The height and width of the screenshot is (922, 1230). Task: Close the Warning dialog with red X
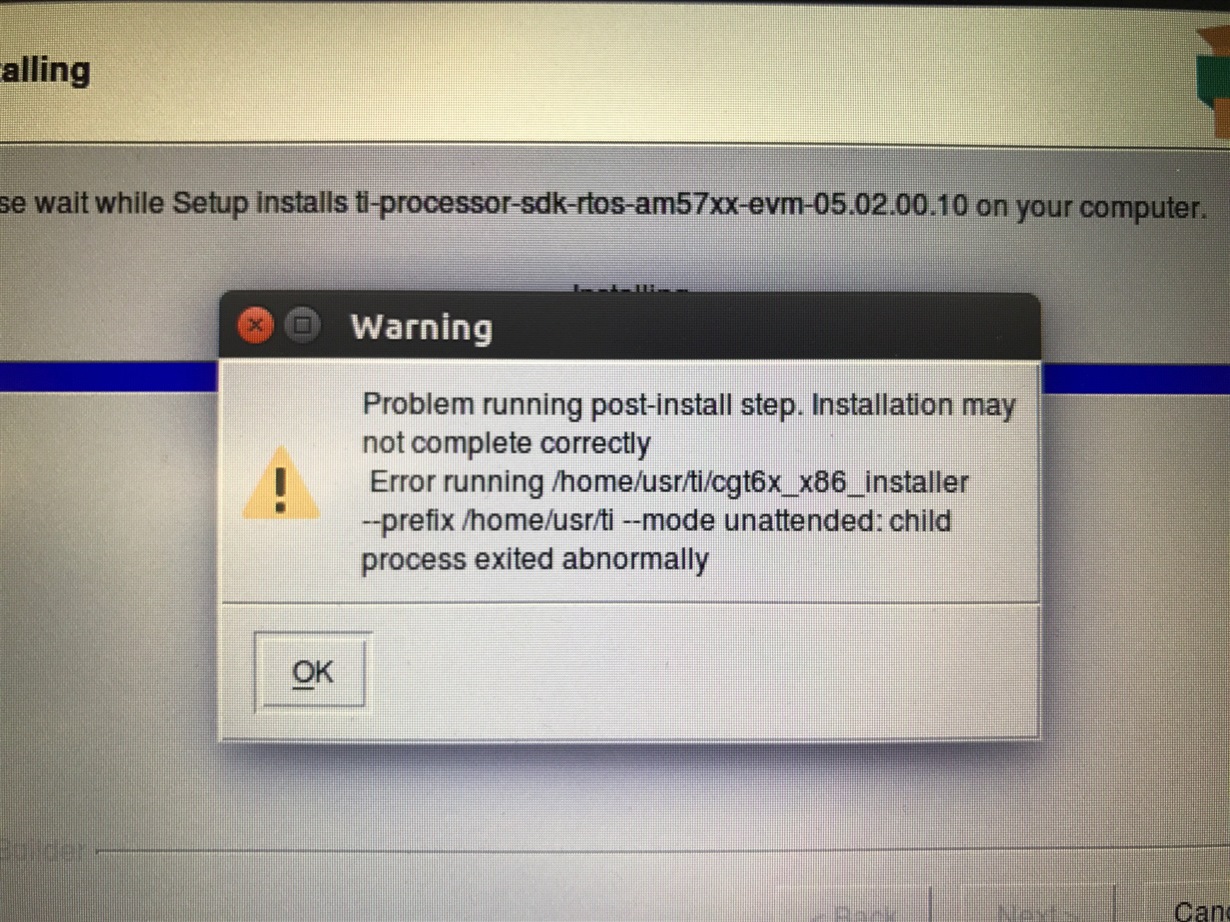coord(257,326)
